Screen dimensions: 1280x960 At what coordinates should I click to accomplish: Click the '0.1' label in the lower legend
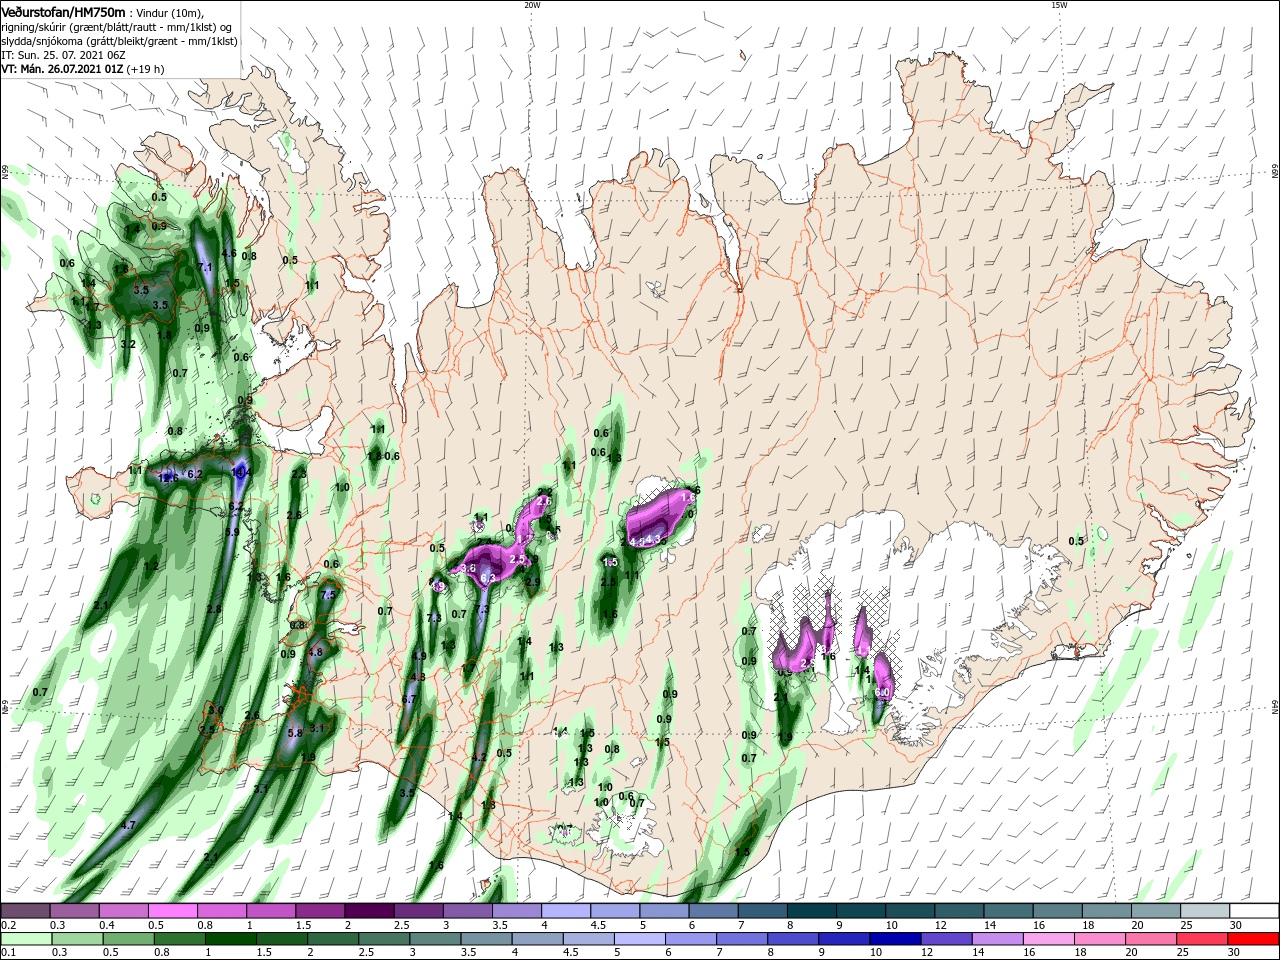8,953
